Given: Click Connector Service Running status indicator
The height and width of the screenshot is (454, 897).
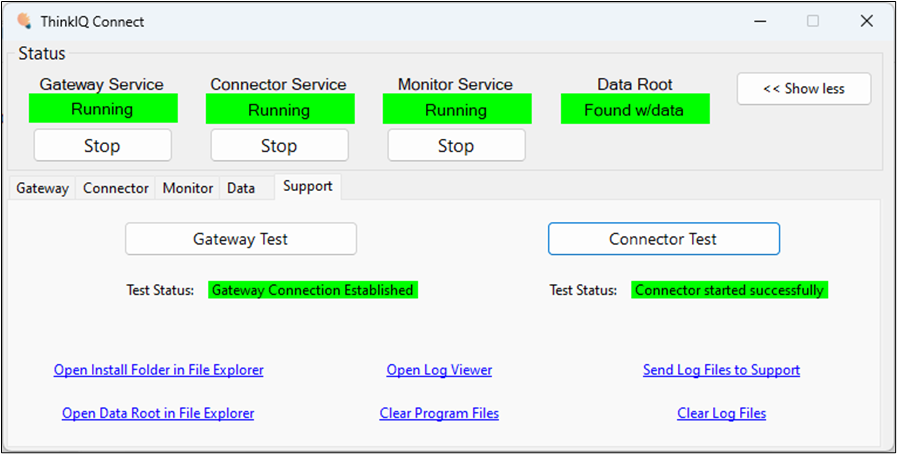Looking at the screenshot, I should point(280,109).
